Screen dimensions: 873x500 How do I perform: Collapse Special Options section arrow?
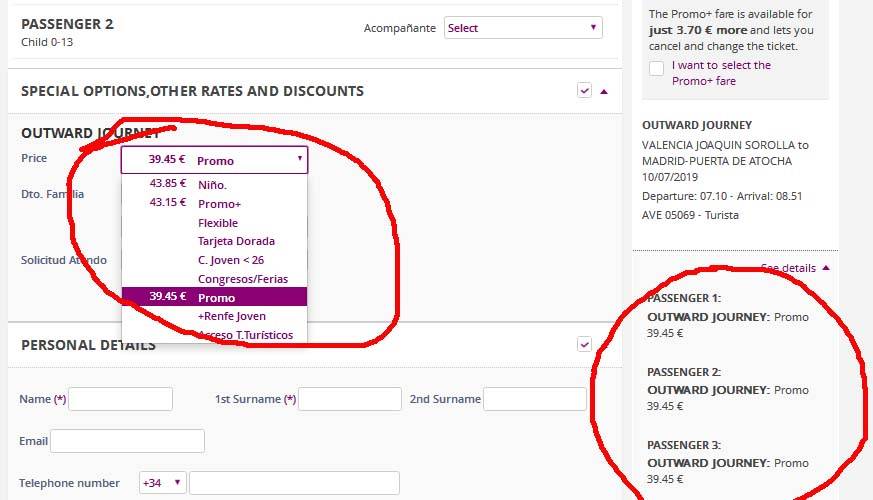tap(604, 91)
